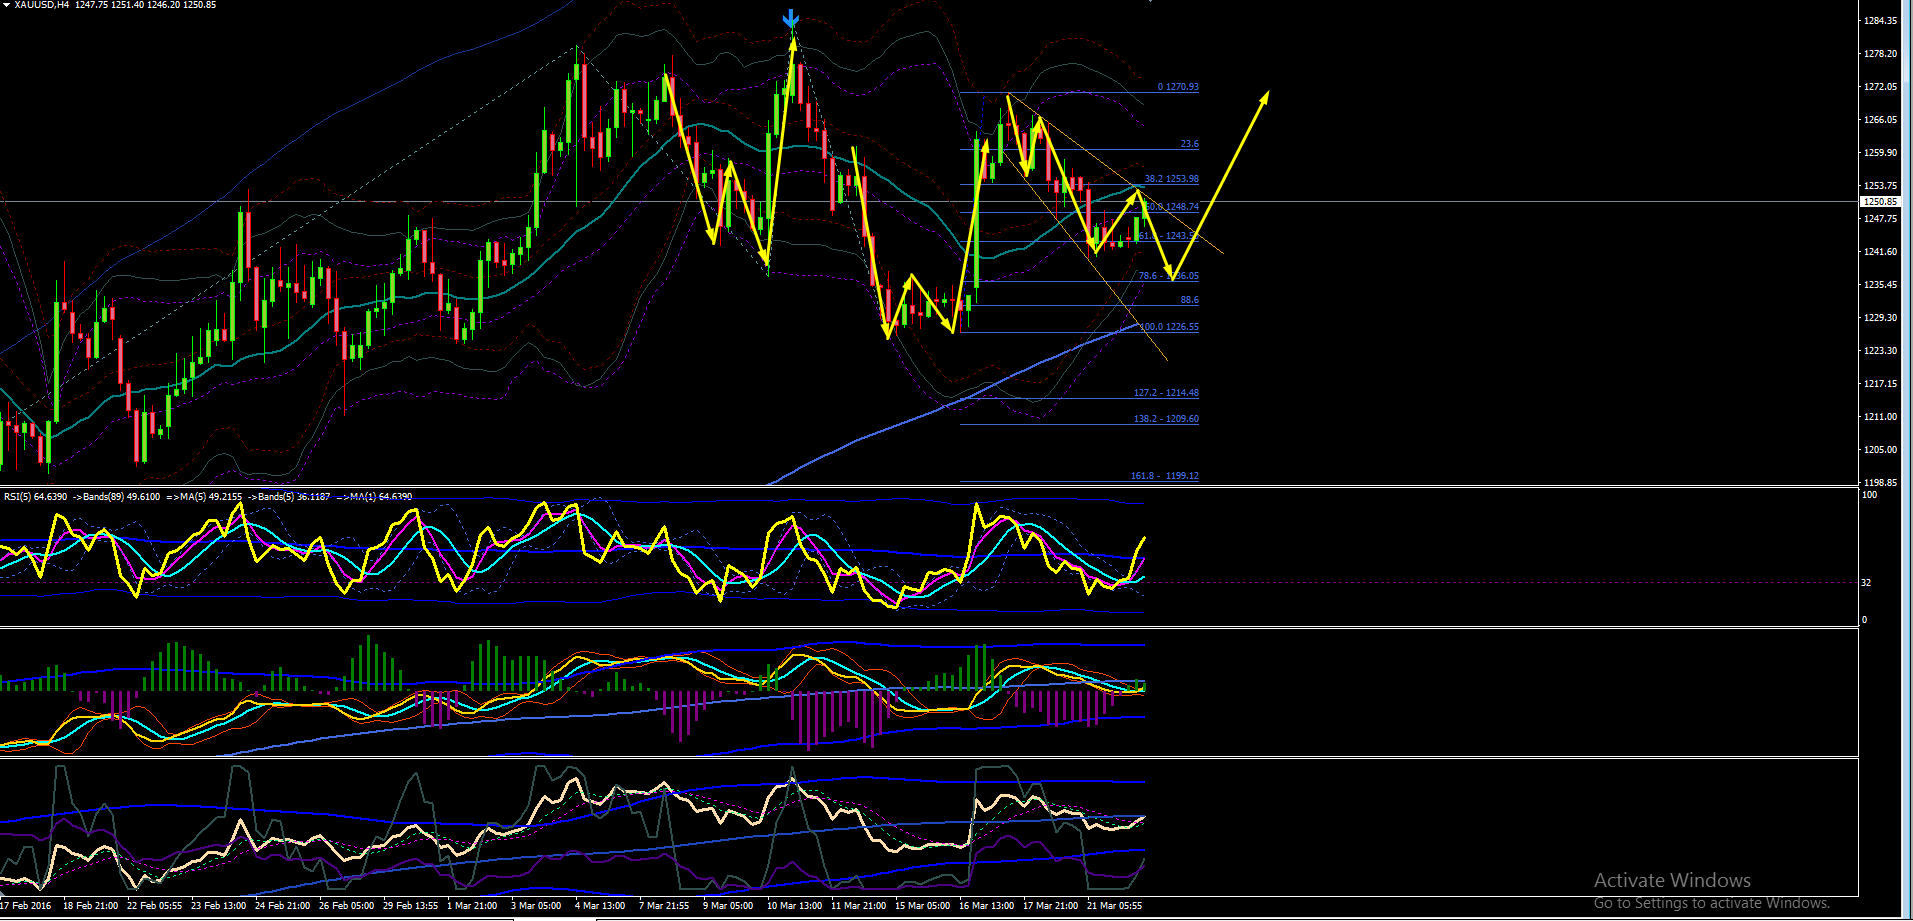Click price scale value 1211.00

pyautogui.click(x=1881, y=417)
